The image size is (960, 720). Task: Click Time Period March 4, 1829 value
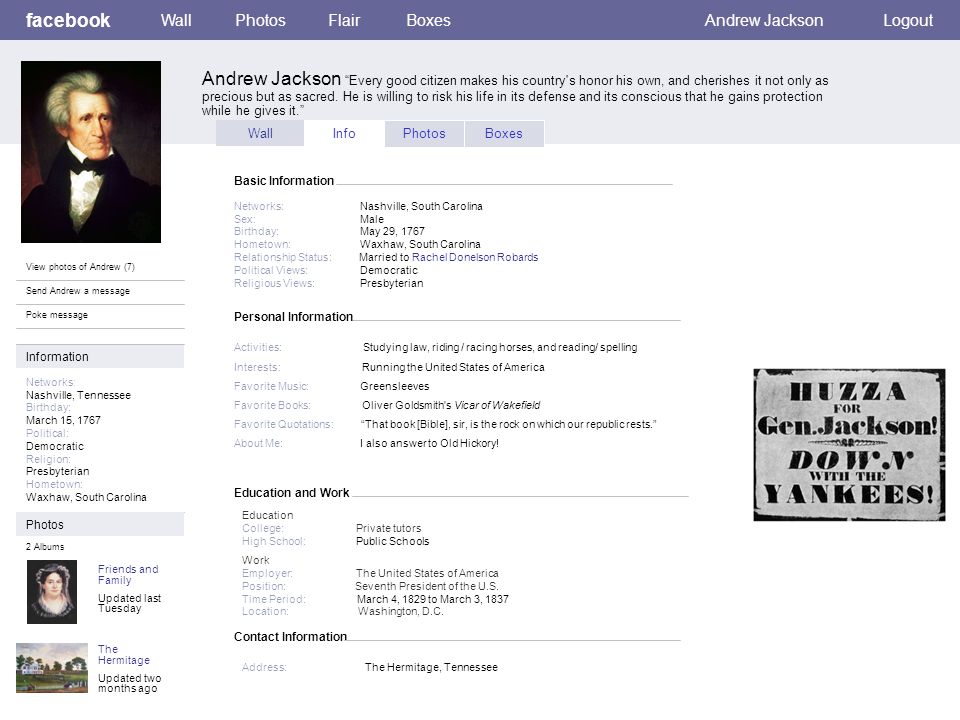tap(433, 599)
